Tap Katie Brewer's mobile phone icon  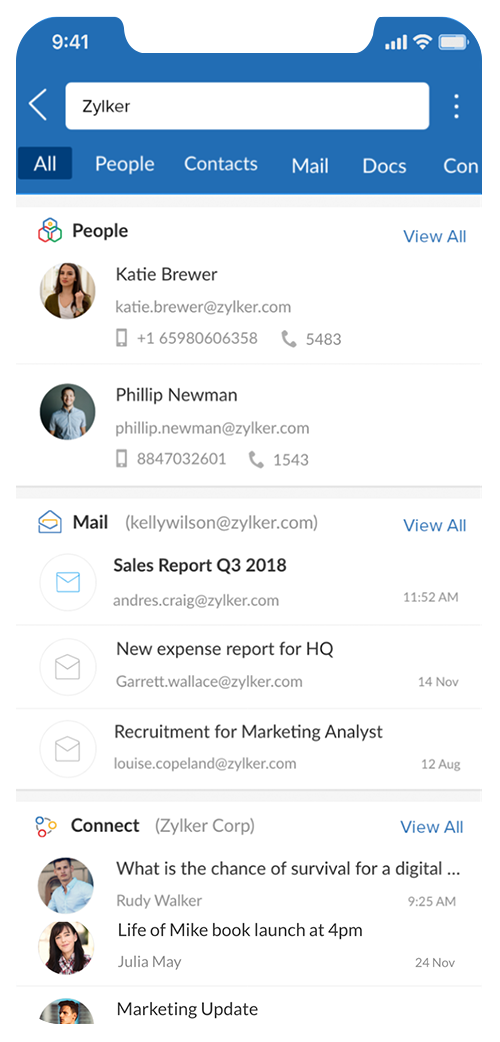coord(122,338)
